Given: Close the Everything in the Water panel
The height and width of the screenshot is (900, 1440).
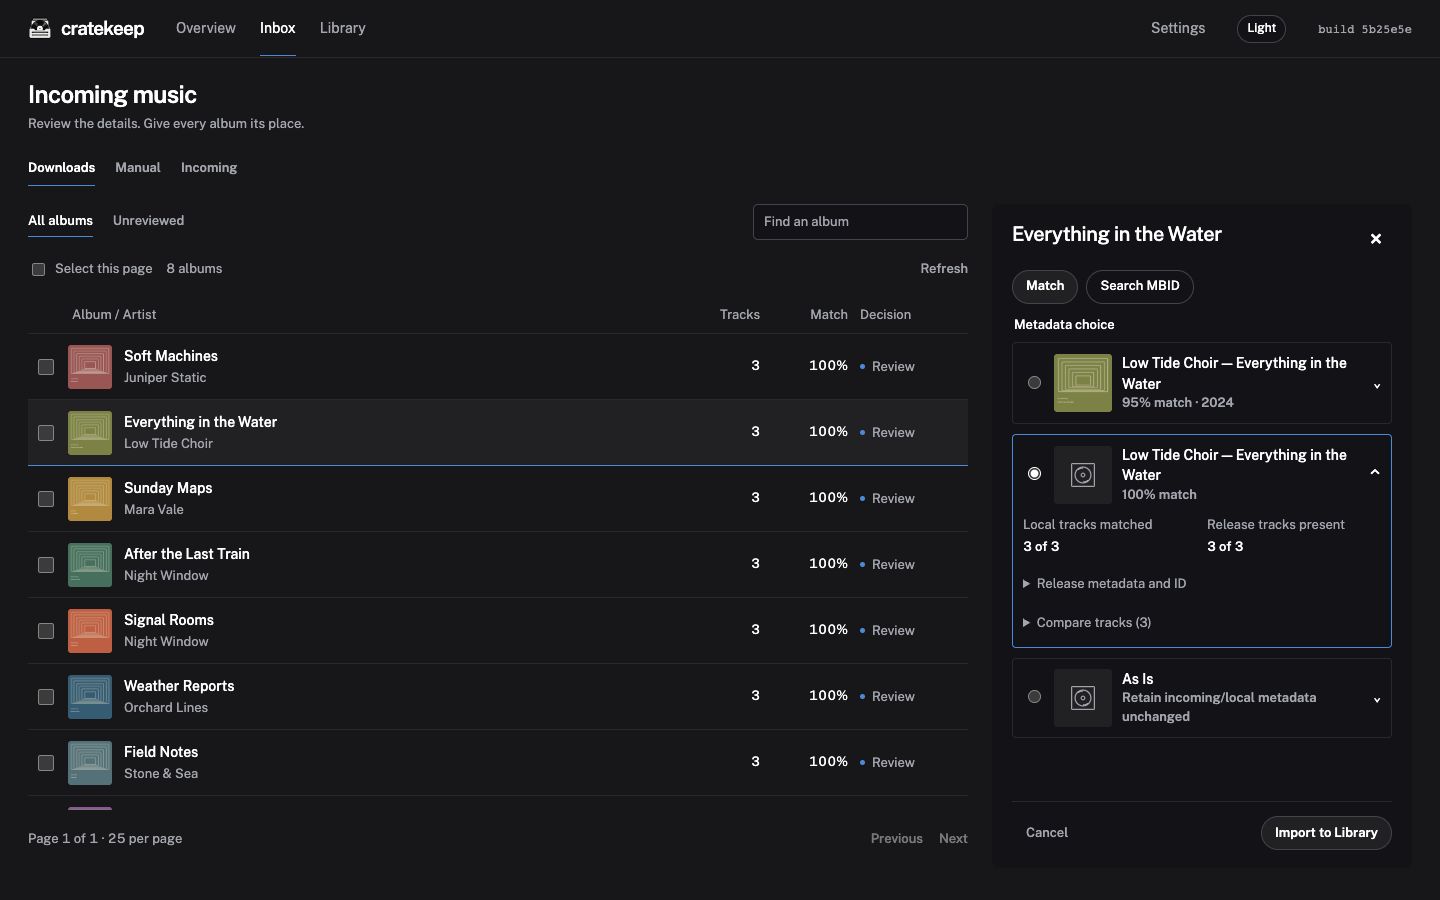Looking at the screenshot, I should (1376, 239).
